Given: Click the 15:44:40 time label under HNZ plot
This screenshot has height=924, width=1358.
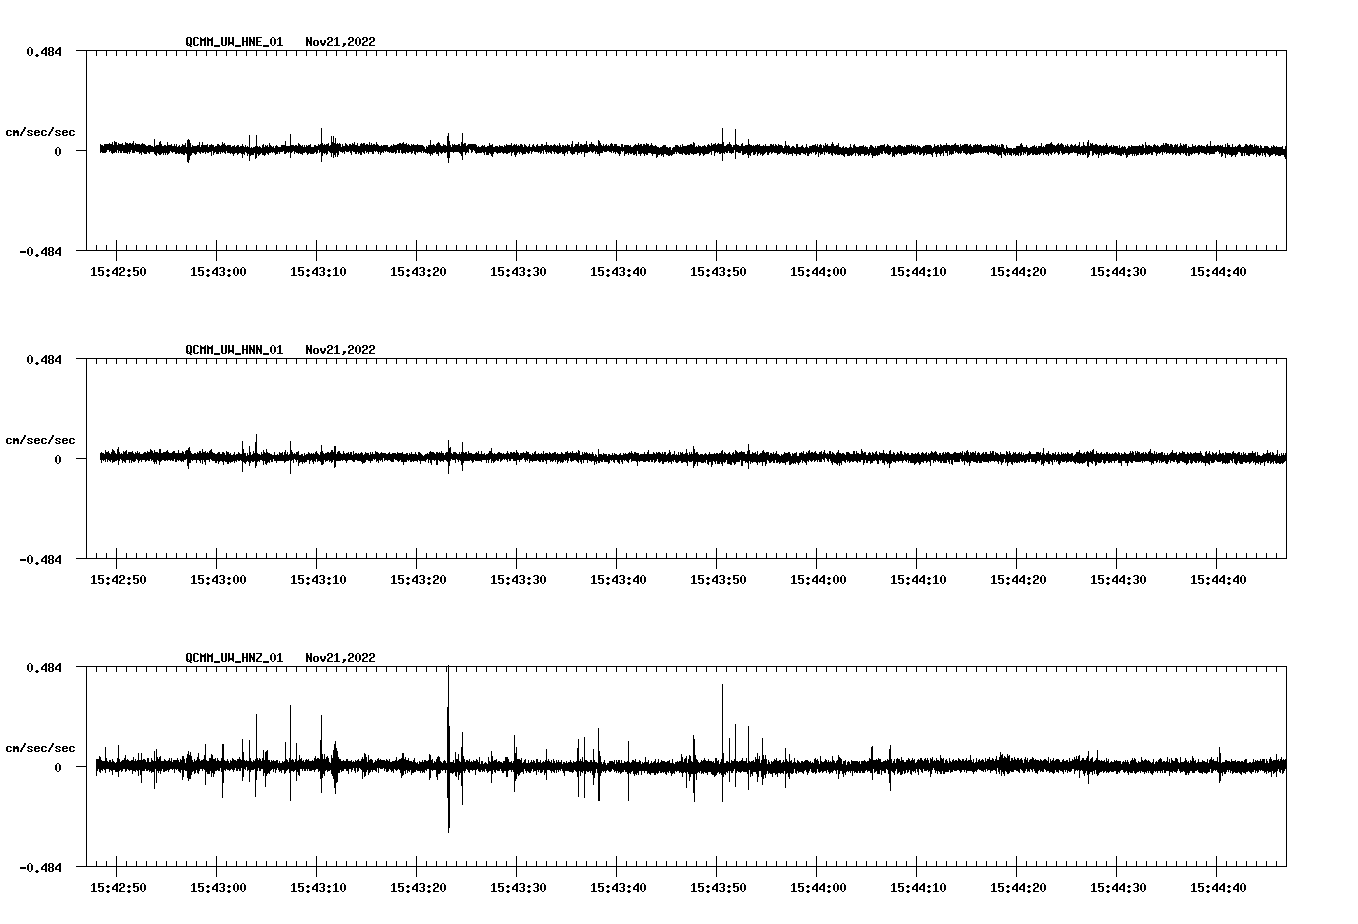Looking at the screenshot, I should click(x=1218, y=888).
